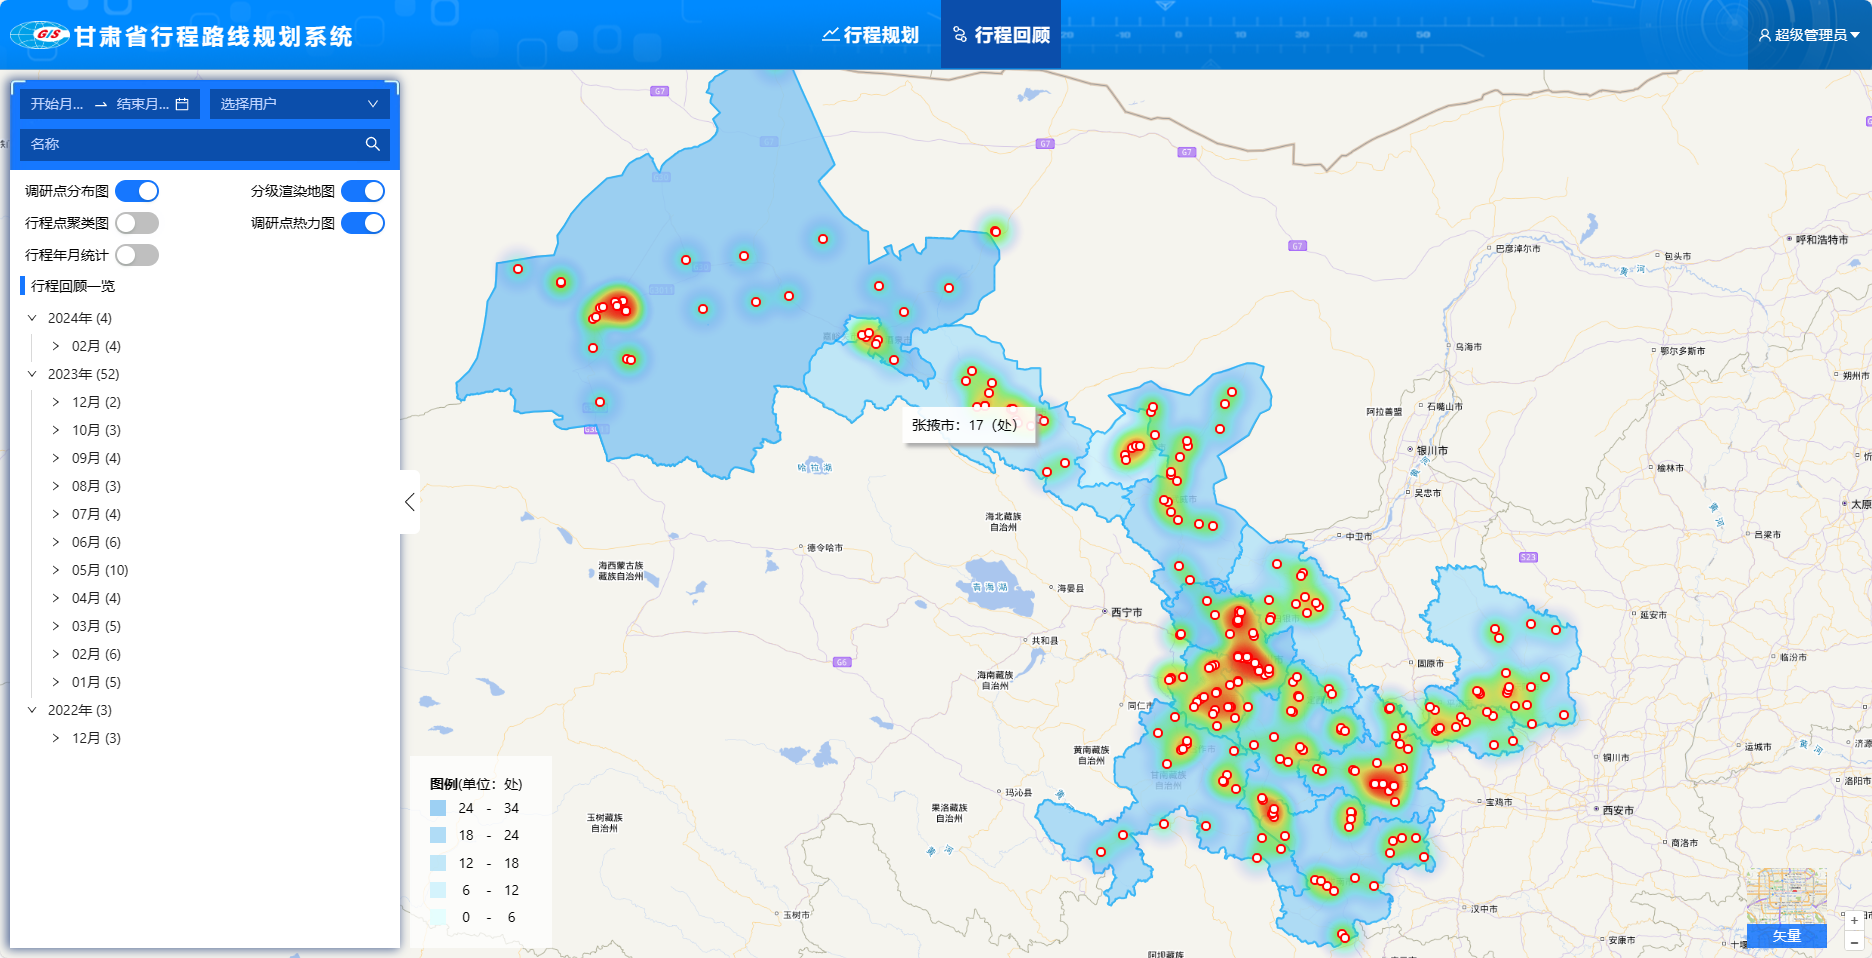Switch to 行程回顾 tab

coord(1001,35)
